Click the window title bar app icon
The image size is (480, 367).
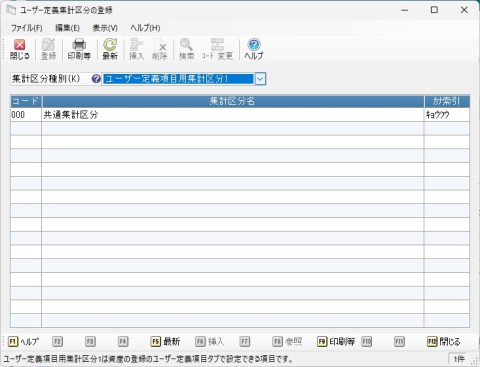point(11,10)
